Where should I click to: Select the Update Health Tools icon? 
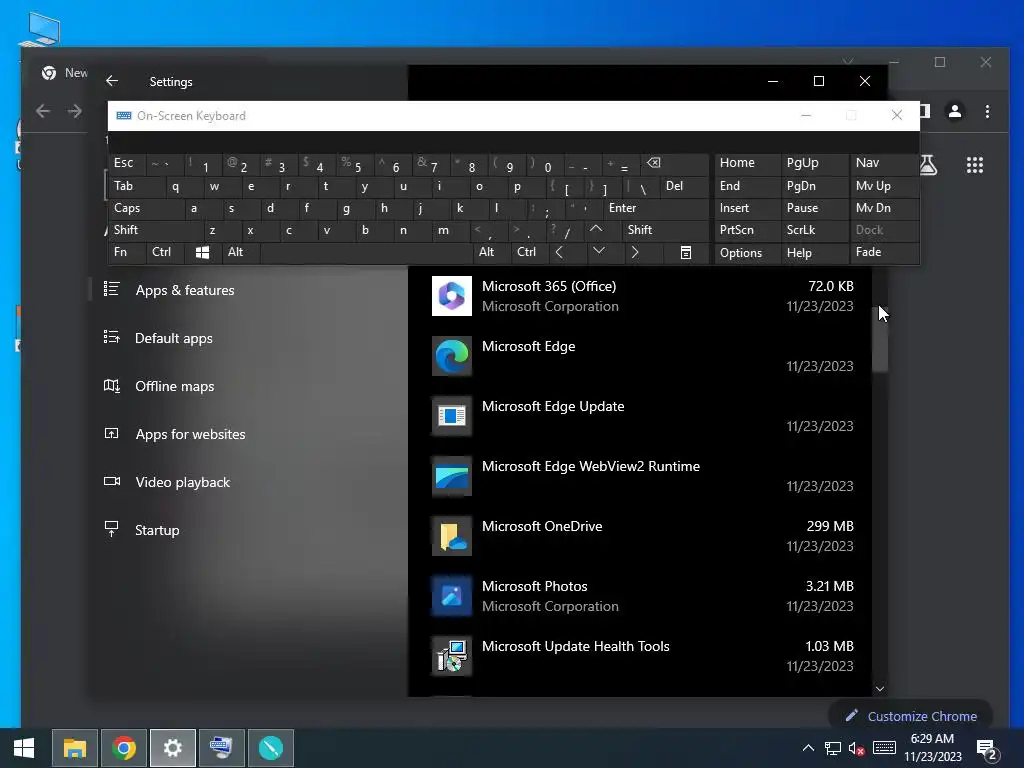click(x=451, y=656)
